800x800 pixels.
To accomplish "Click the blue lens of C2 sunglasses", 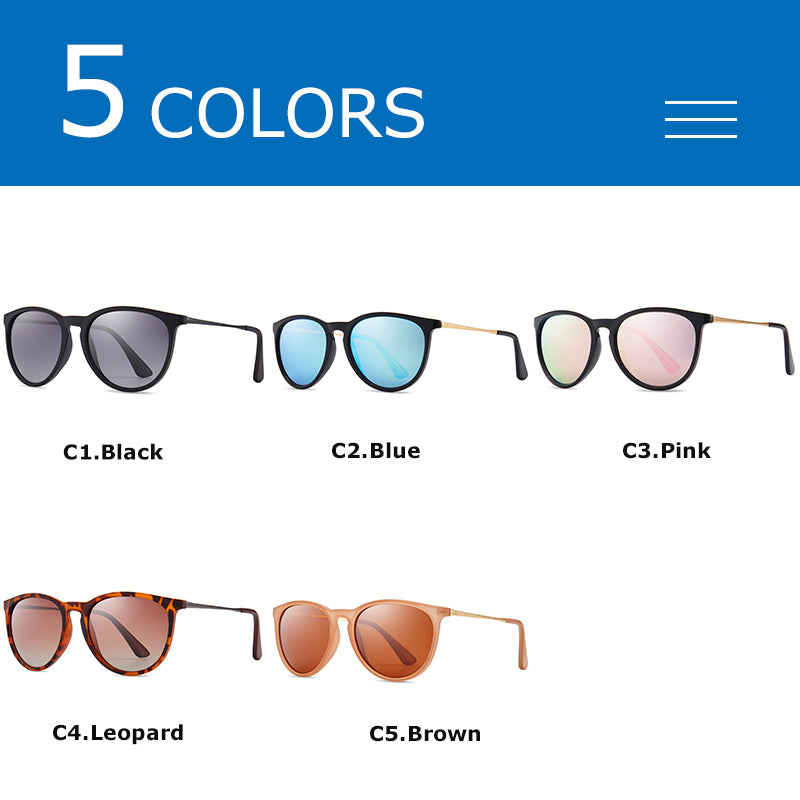I will [388, 352].
